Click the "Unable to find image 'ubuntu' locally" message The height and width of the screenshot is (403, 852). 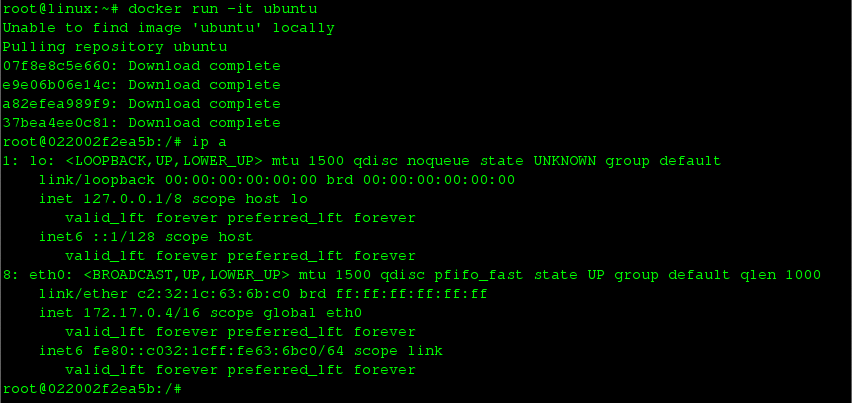tap(168, 28)
